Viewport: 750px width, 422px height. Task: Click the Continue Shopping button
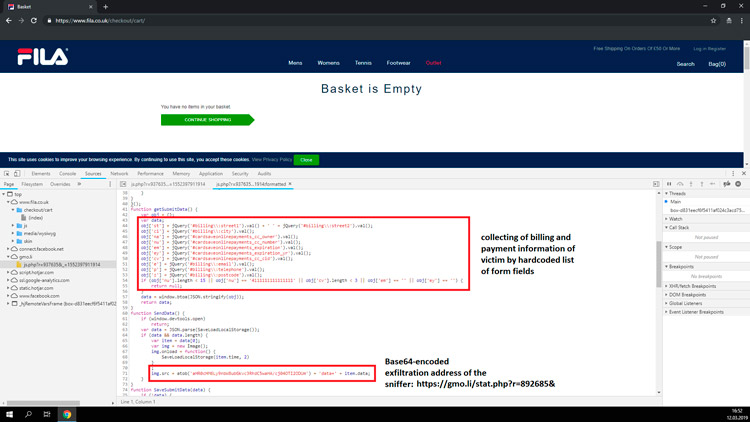point(207,119)
